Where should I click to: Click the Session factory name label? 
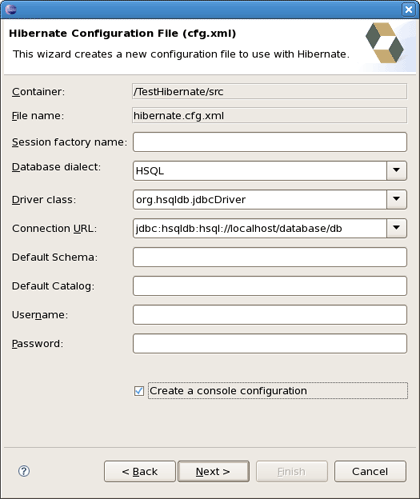point(69,142)
